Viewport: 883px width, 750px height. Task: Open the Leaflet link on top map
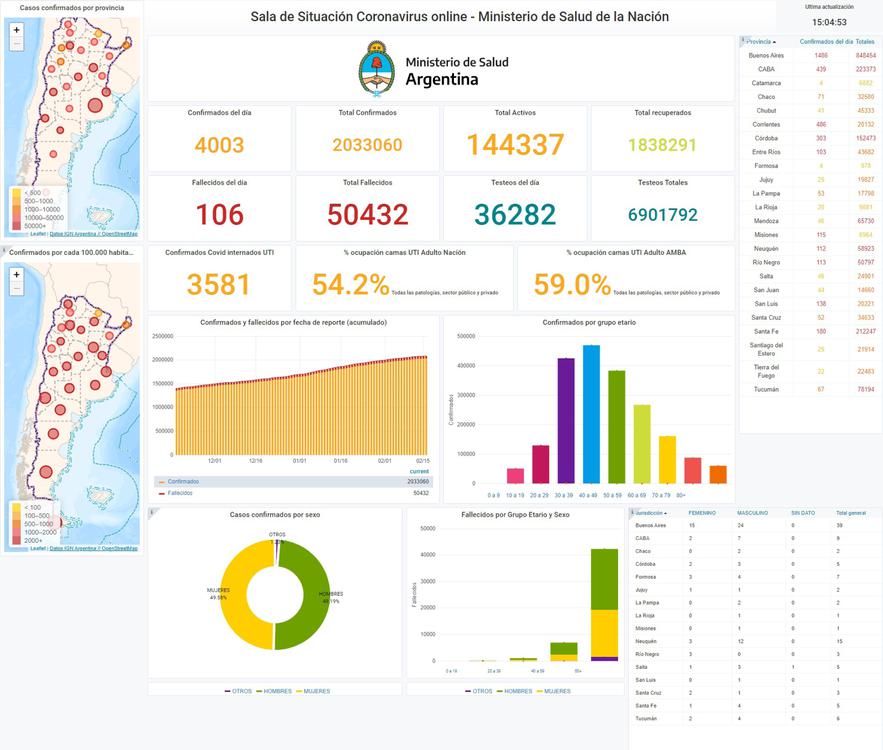pos(37,234)
